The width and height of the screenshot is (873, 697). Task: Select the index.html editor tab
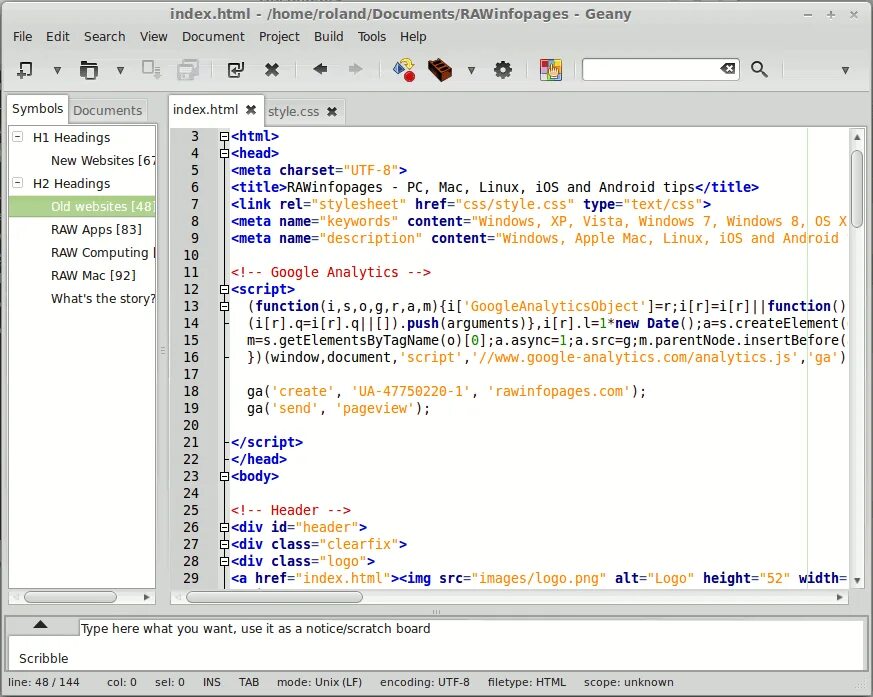click(205, 110)
